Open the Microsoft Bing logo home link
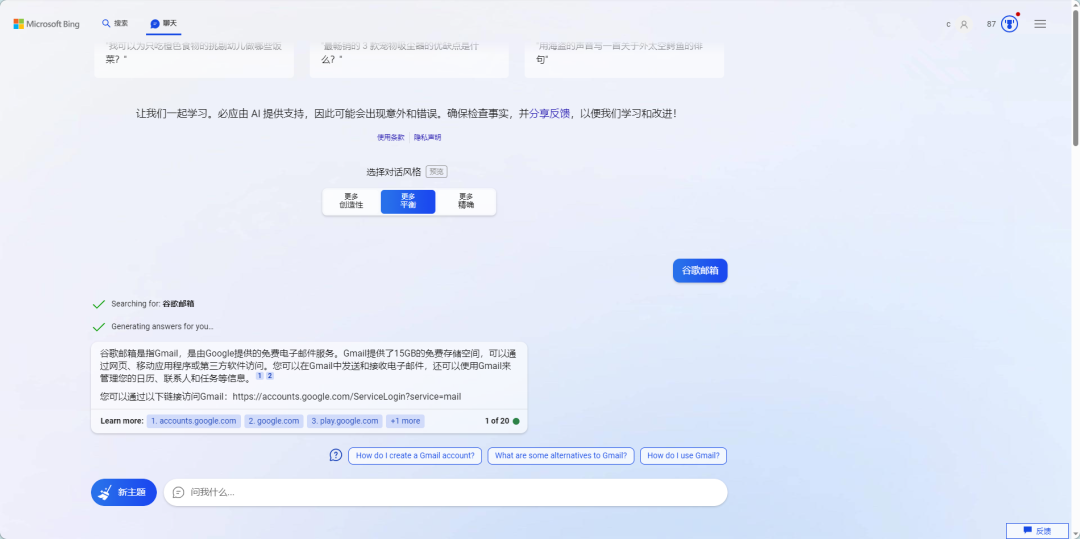 [x=46, y=24]
